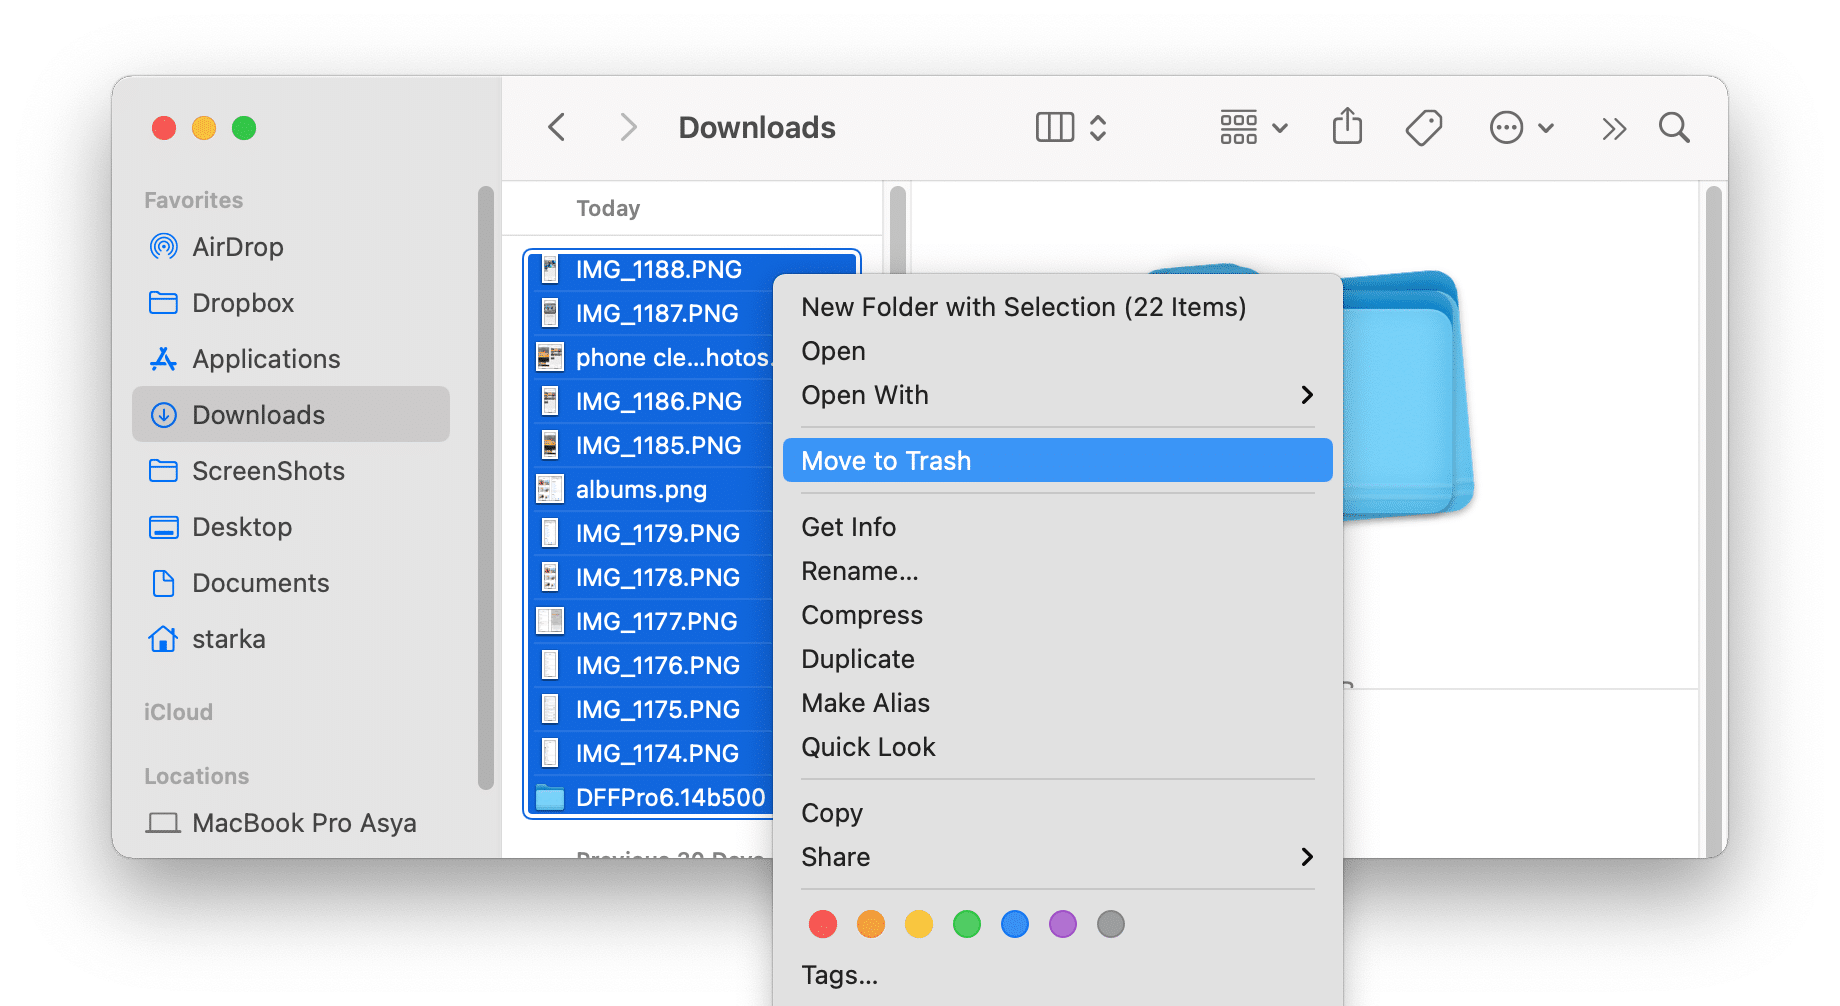Viewport: 1840px width, 1006px height.
Task: Expand the Open With submenu
Action: [1306, 395]
